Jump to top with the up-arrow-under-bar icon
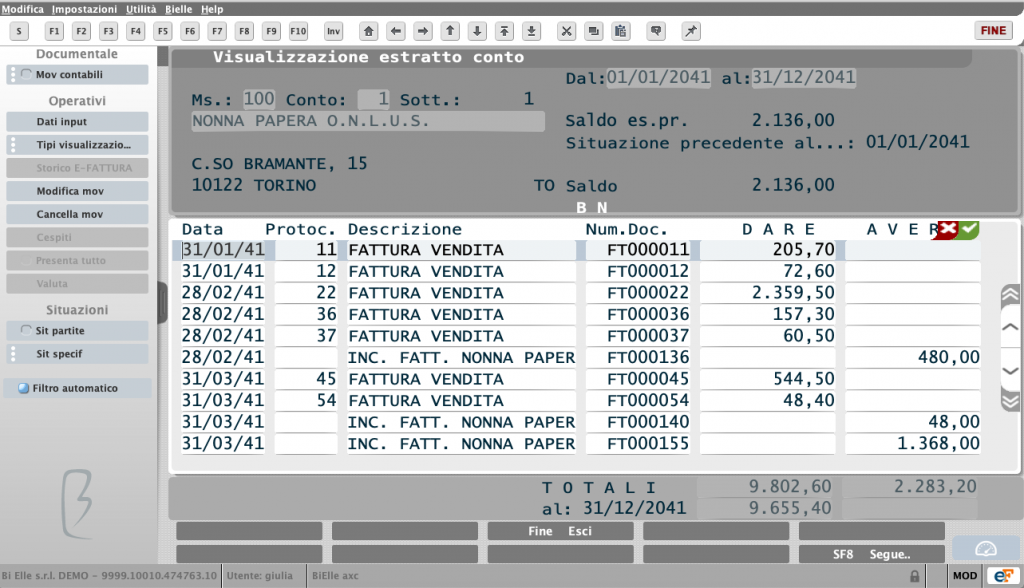Image resolution: width=1024 pixels, height=588 pixels. click(x=505, y=31)
